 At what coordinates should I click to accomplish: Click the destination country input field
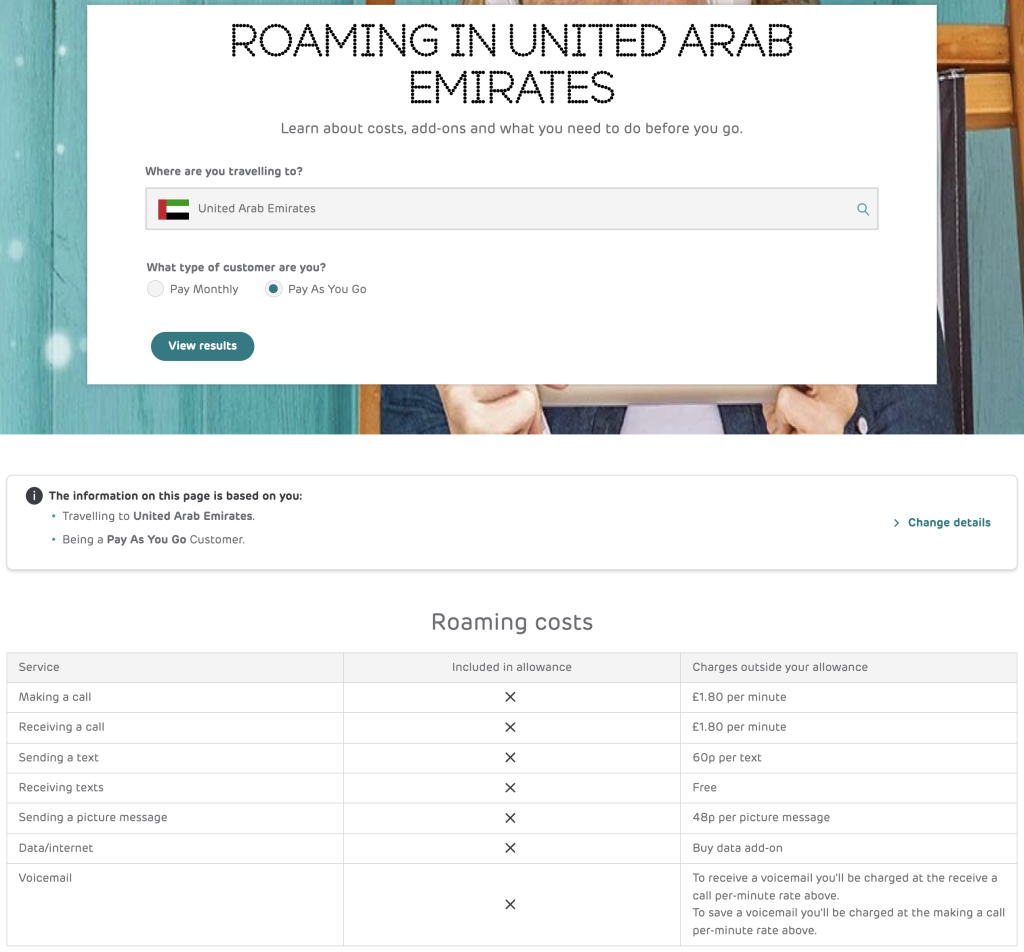point(511,209)
